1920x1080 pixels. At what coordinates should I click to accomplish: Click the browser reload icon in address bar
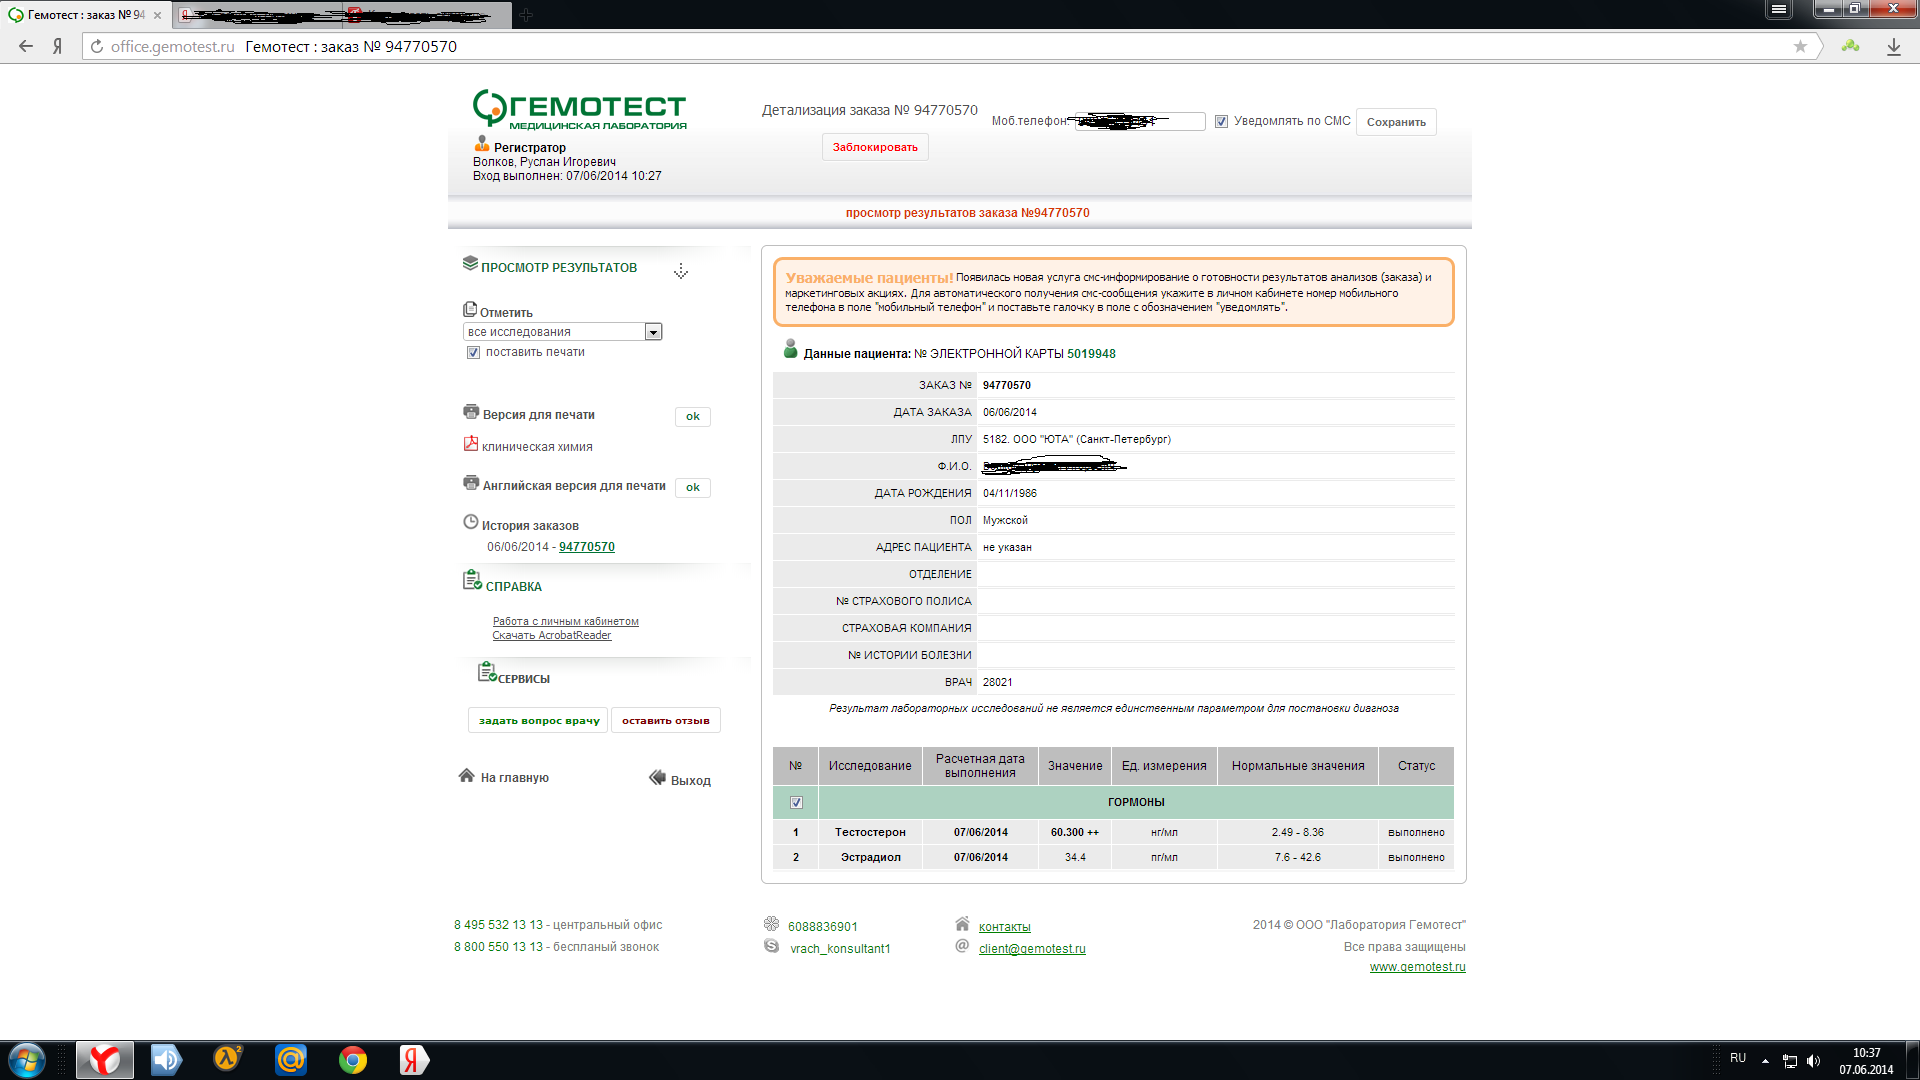click(97, 47)
